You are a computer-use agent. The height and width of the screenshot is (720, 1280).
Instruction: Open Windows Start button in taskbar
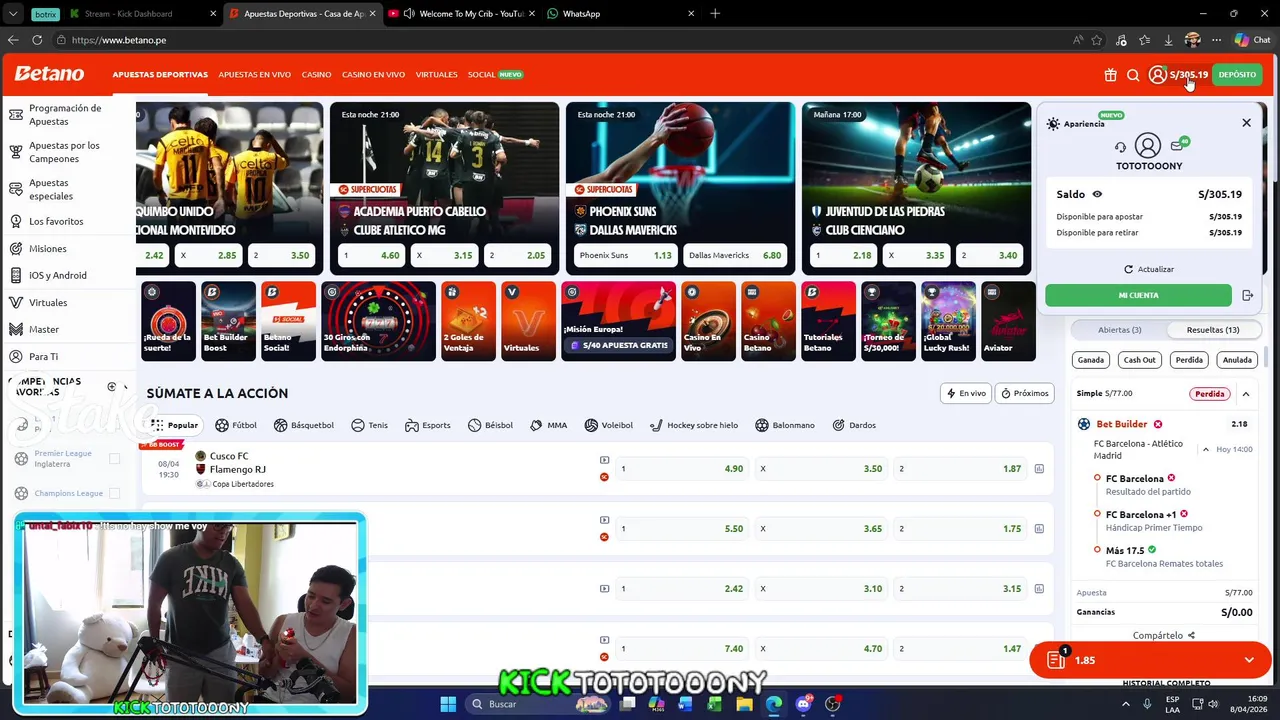(x=448, y=704)
